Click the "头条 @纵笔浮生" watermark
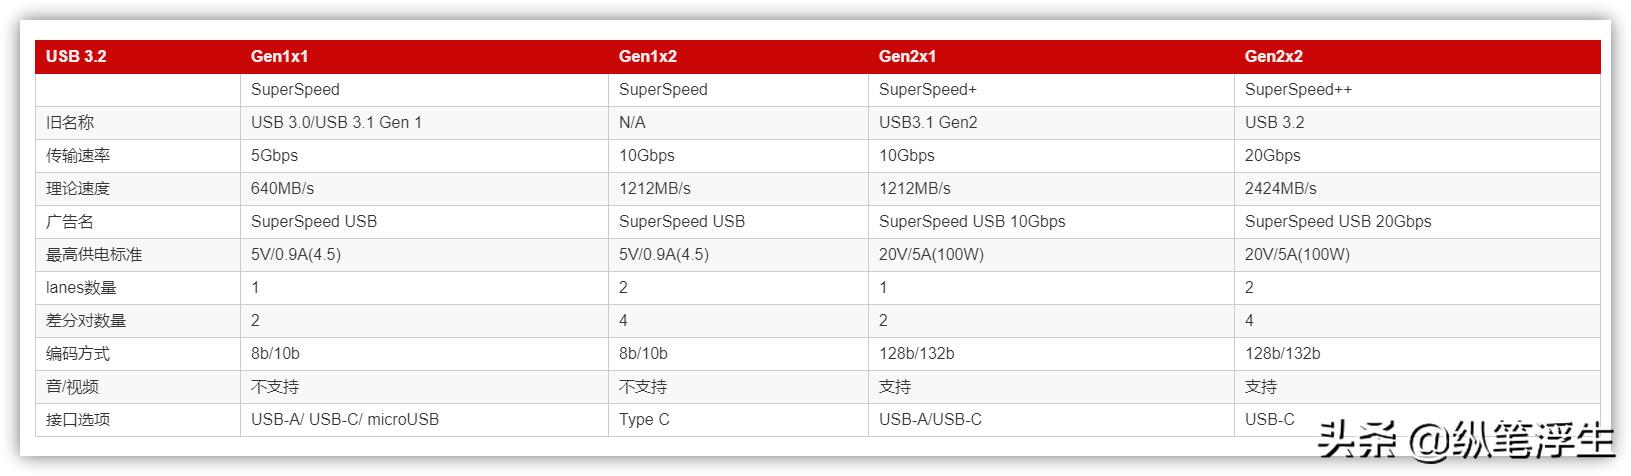1631x476 pixels. point(1465,440)
